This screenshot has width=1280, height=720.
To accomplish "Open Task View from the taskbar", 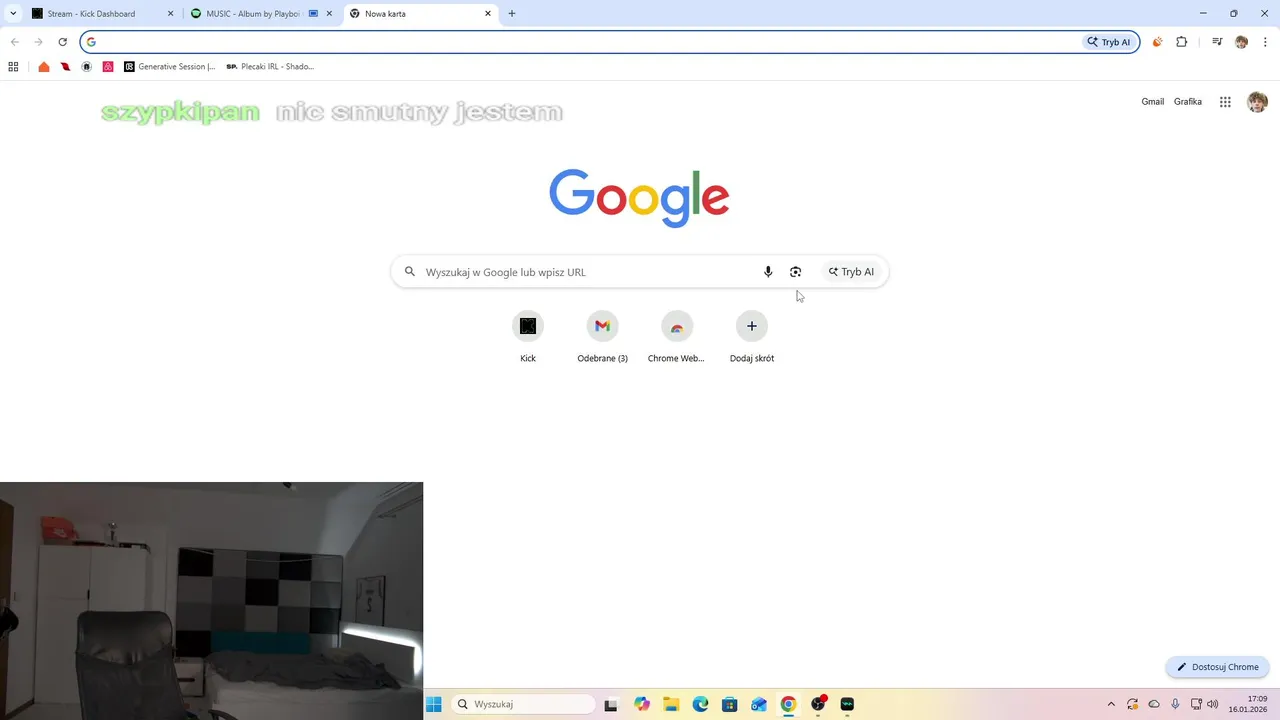I will click(612, 704).
